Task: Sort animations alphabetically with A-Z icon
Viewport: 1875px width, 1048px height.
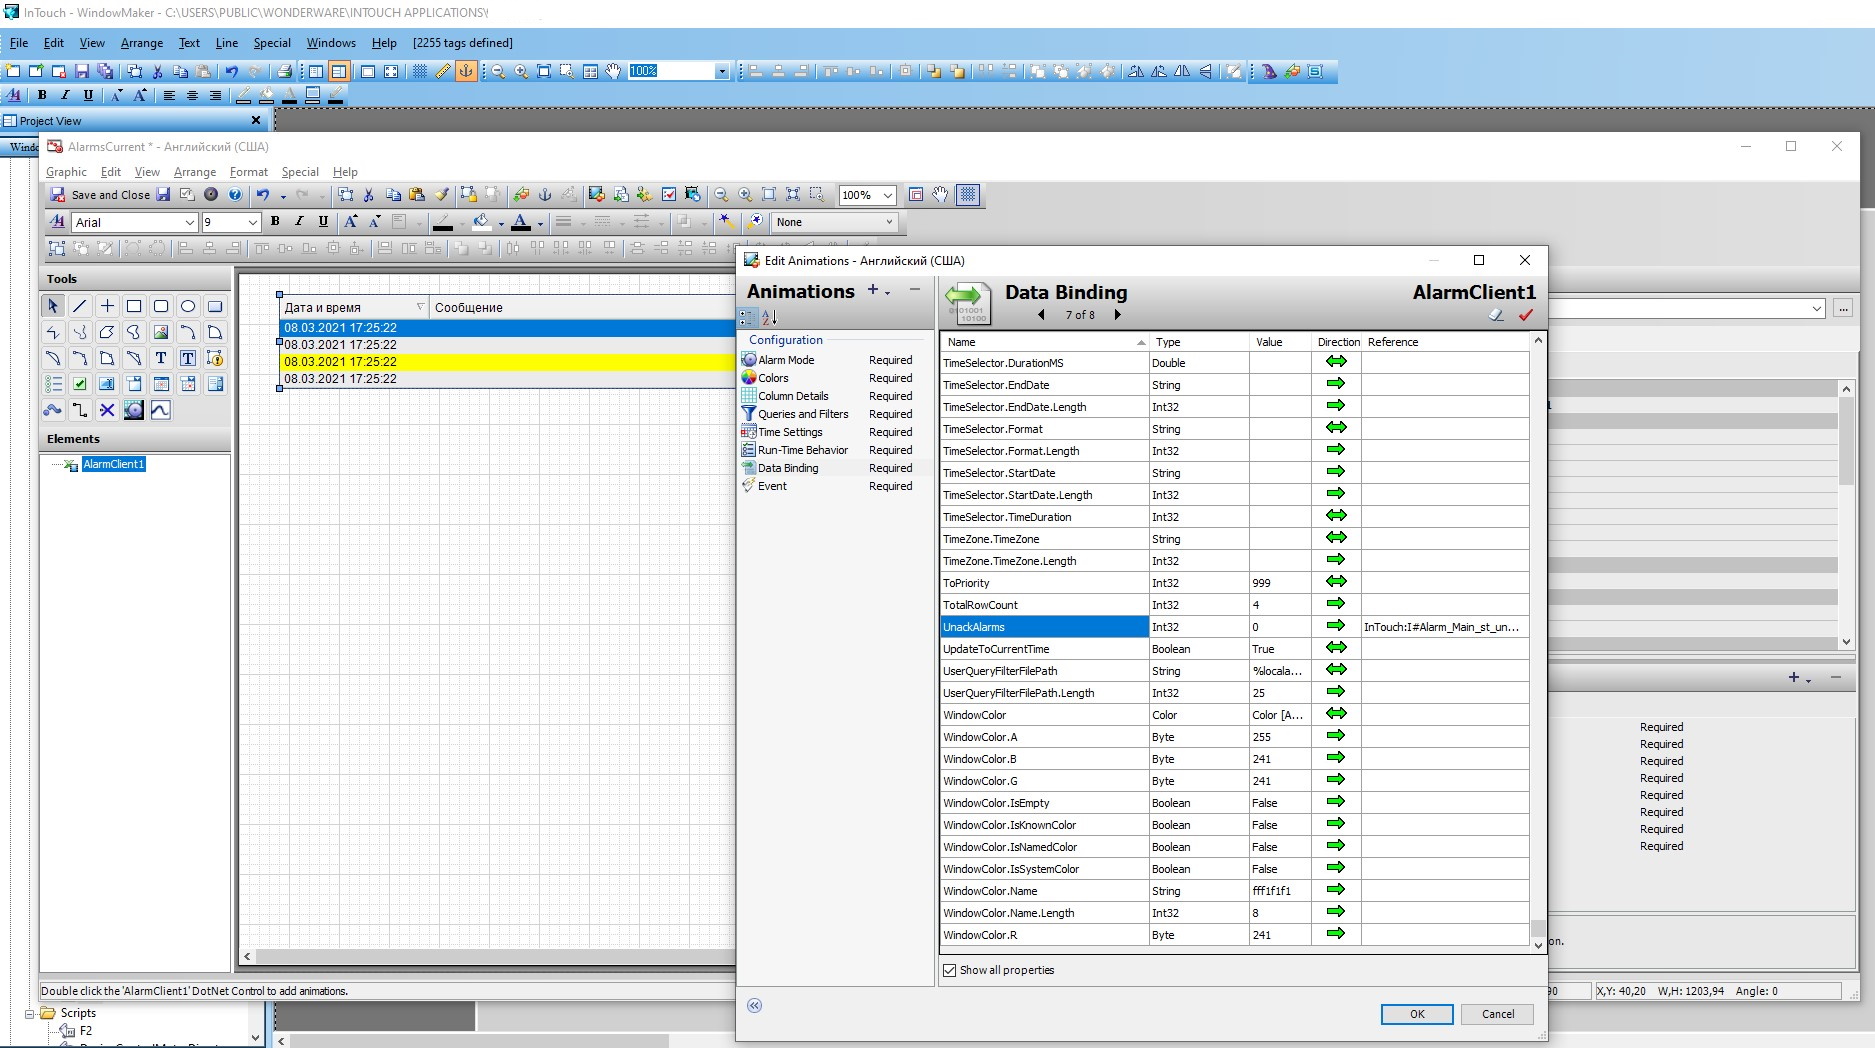Action: [x=769, y=317]
